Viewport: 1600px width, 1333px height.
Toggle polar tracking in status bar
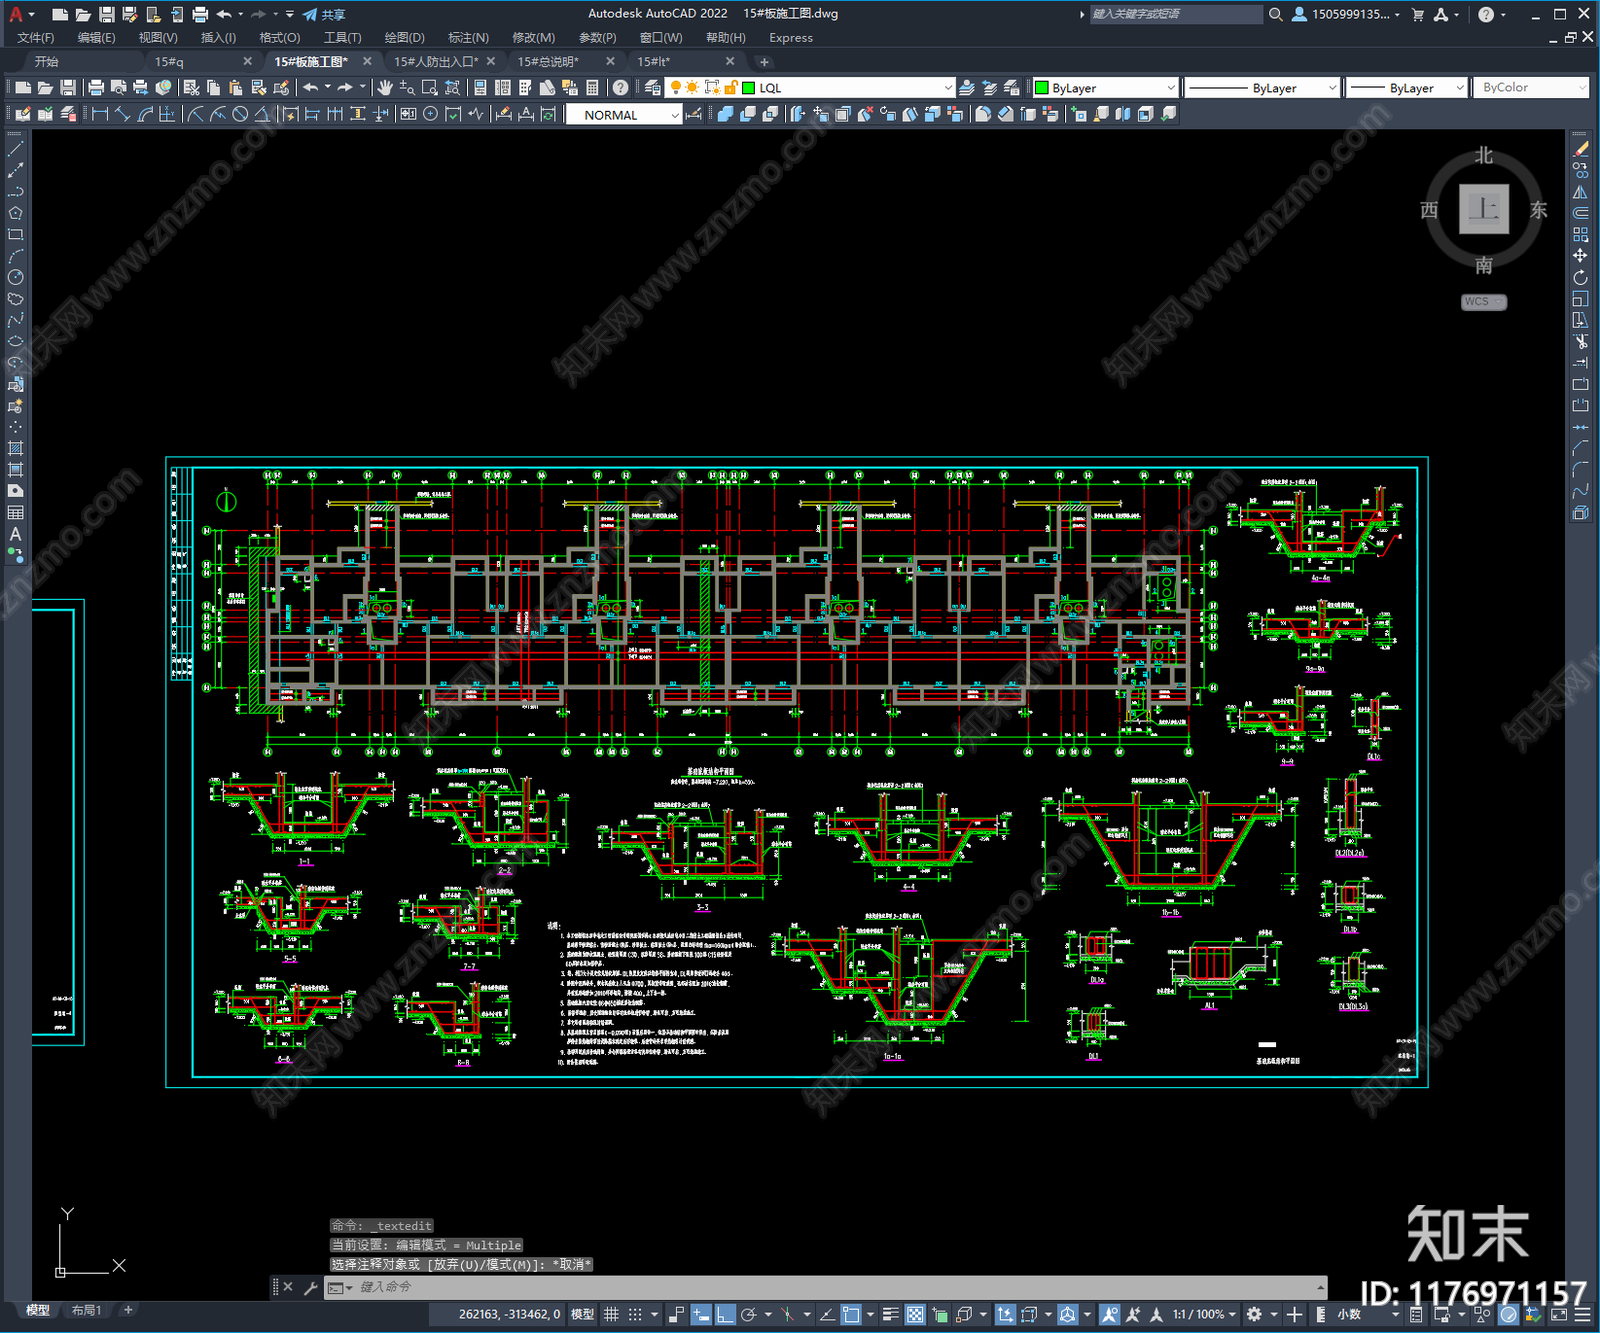(748, 1314)
